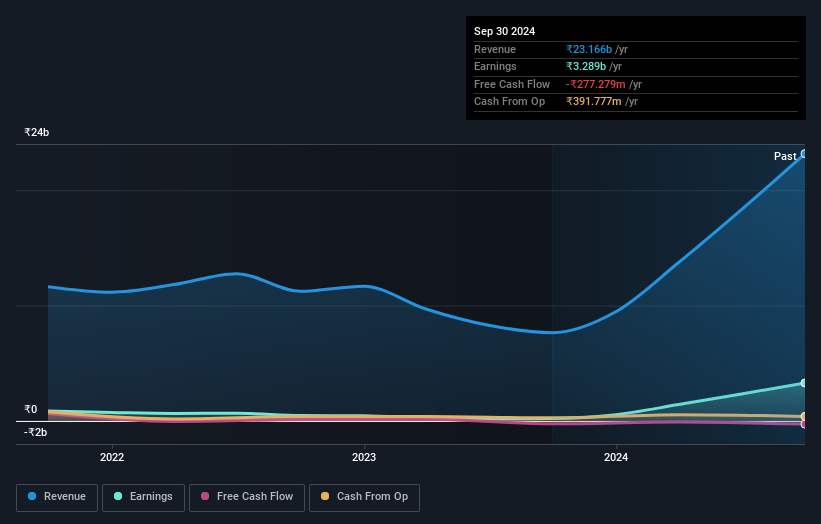Click the 2022 x-axis label
This screenshot has width=821, height=524.
(x=112, y=457)
